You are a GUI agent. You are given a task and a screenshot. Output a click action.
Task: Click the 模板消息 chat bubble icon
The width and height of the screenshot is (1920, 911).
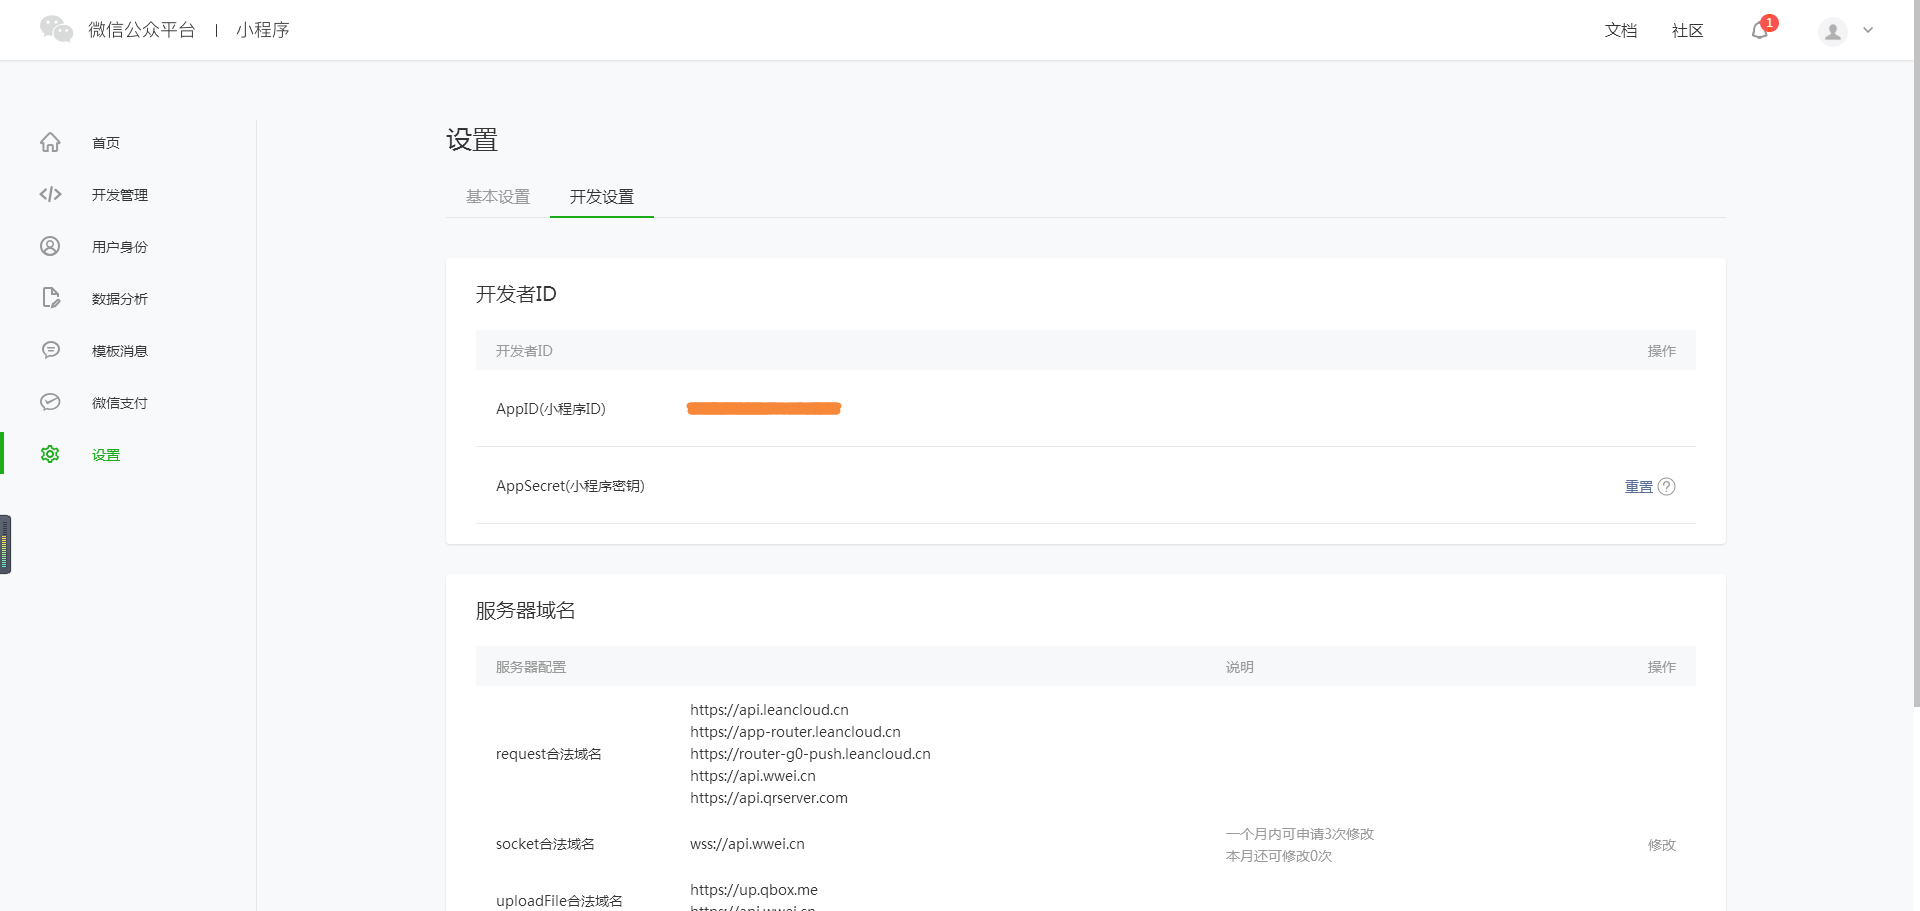tap(50, 350)
